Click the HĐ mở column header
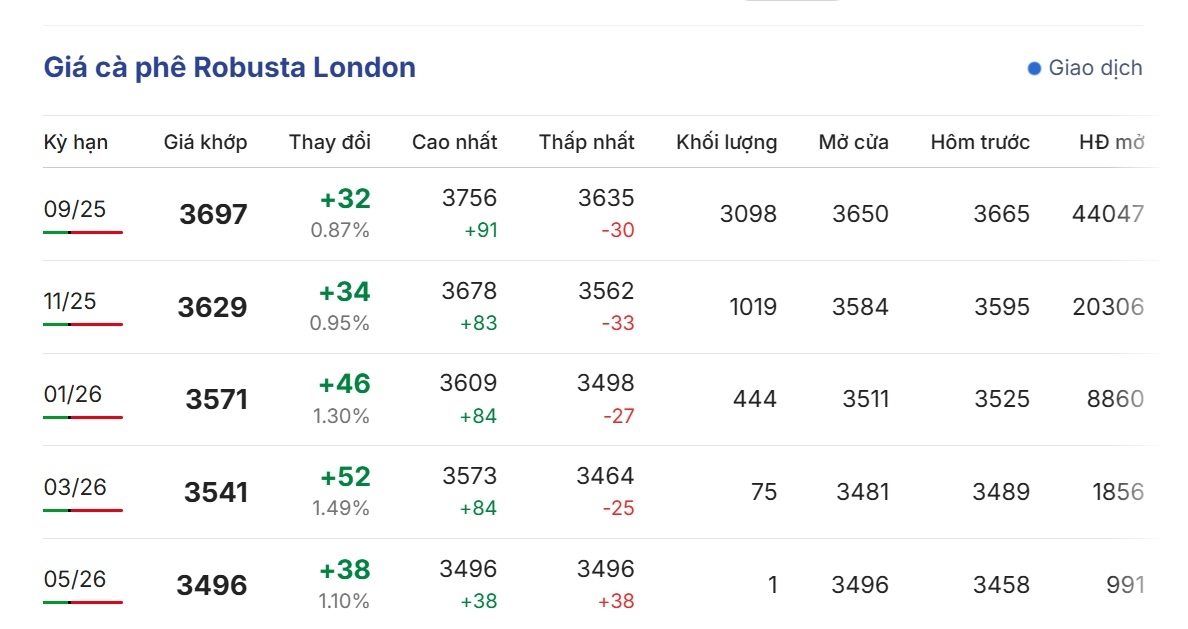Image resolution: width=1188 pixels, height=629 pixels. [x=1111, y=142]
